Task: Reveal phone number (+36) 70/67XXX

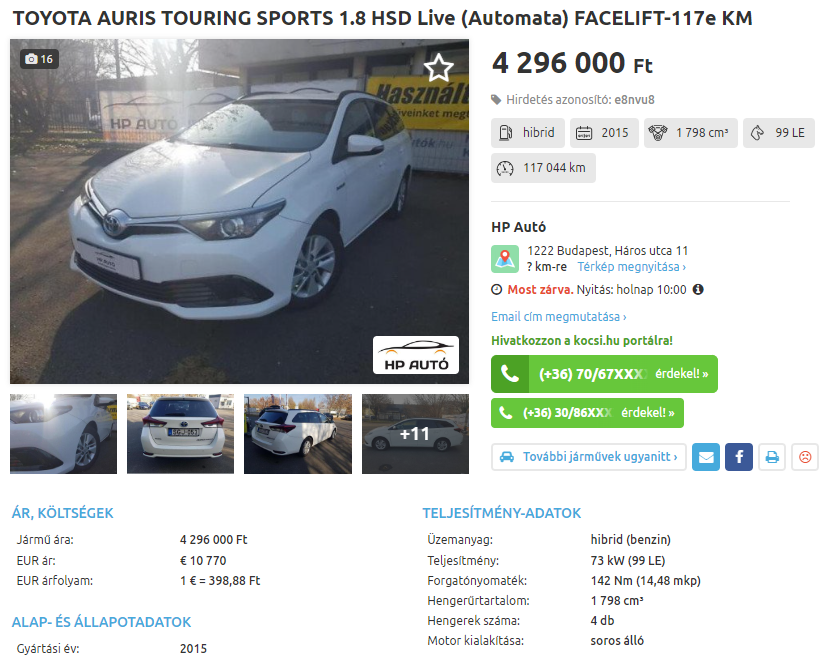Action: (604, 374)
